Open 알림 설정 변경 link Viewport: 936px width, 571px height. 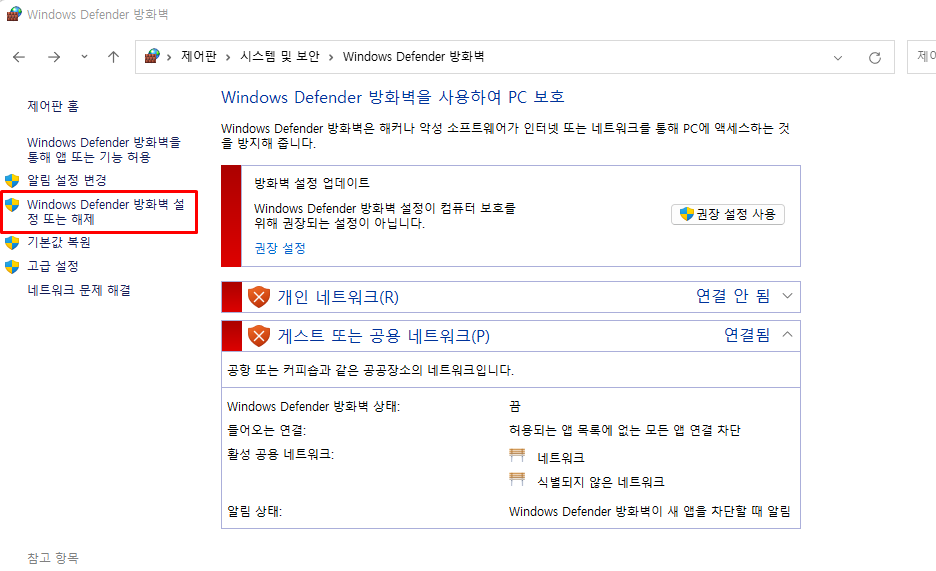pyautogui.click(x=67, y=180)
